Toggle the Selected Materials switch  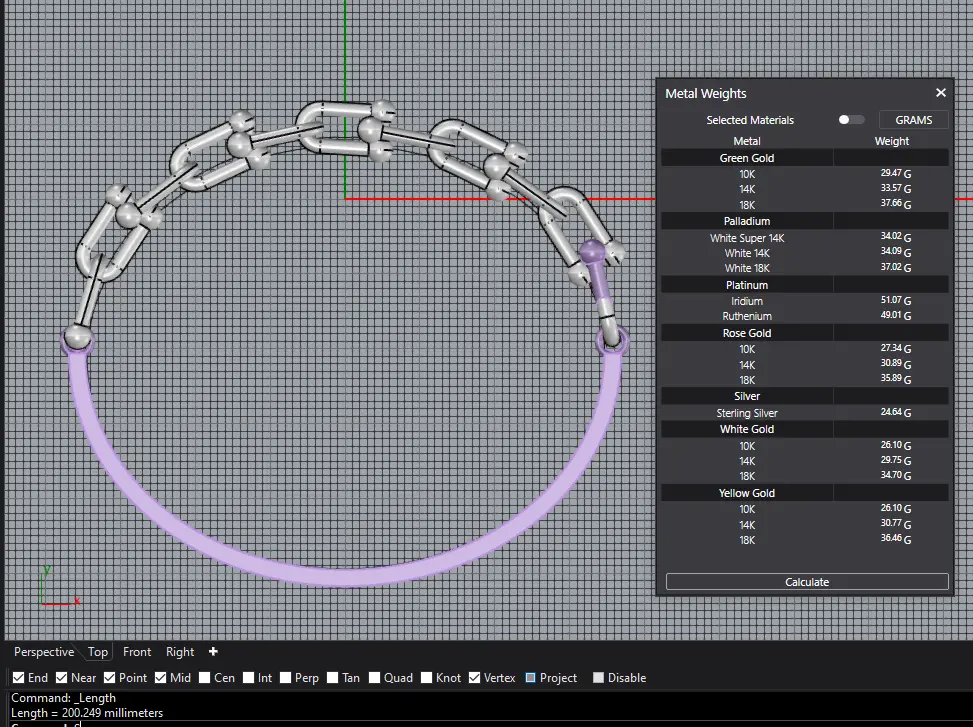click(x=851, y=120)
